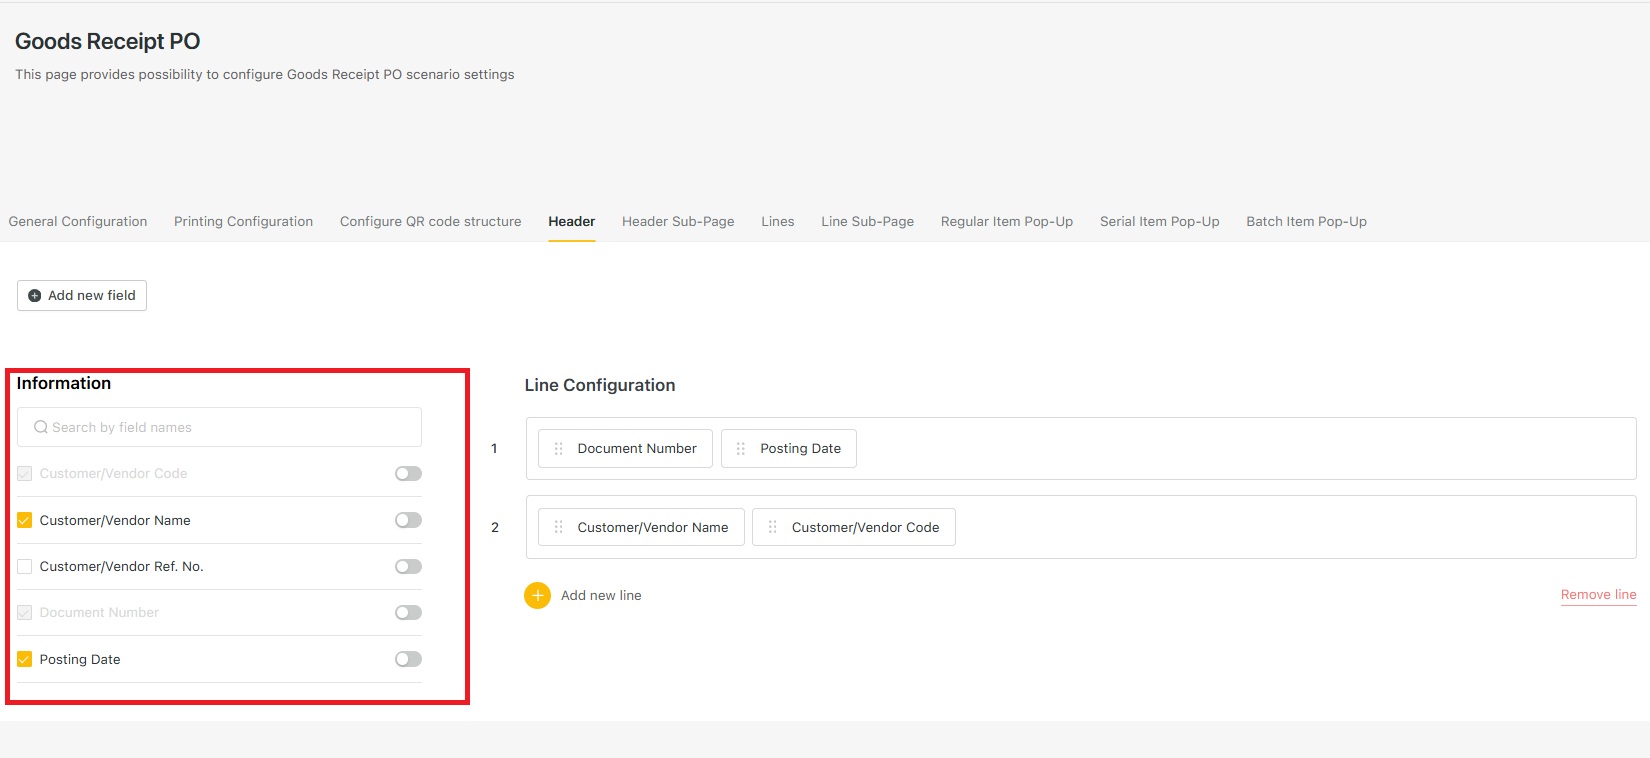Click the search magnifier icon in Information

[x=41, y=427]
